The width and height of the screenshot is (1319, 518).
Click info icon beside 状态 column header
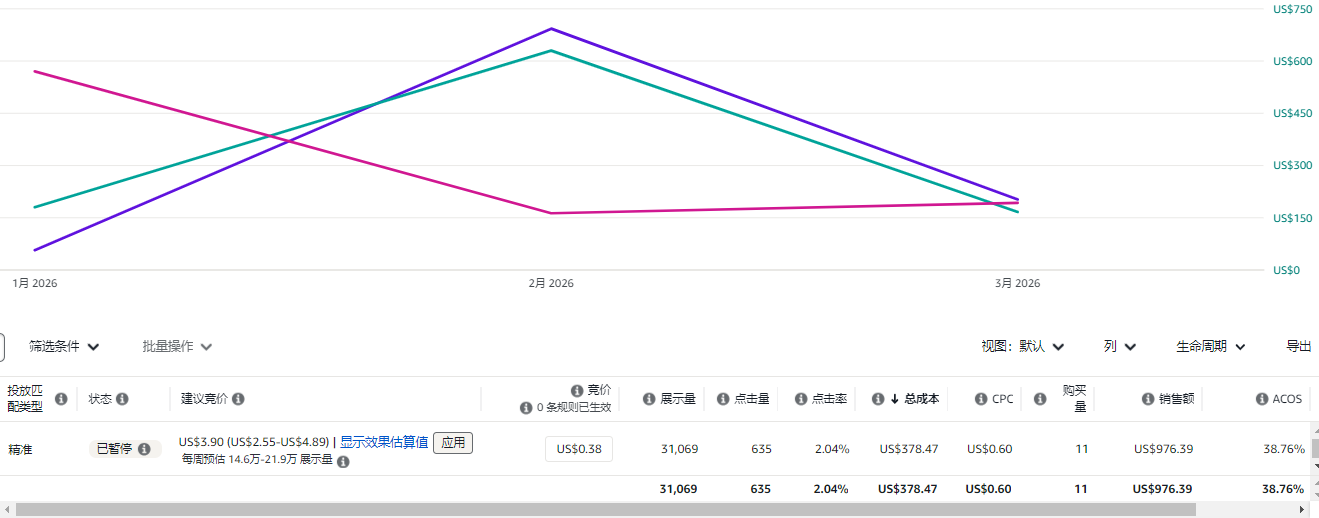tap(122, 399)
